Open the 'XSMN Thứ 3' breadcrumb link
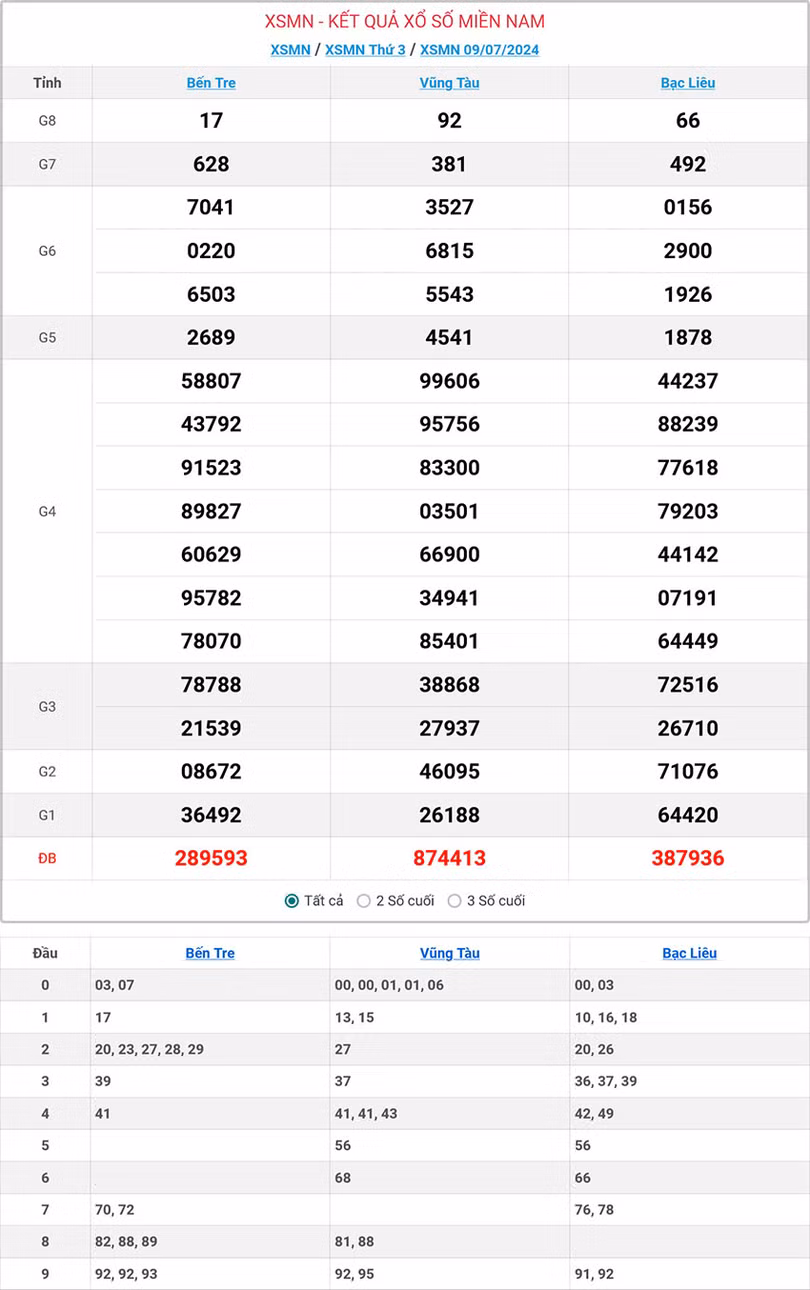 (x=365, y=50)
